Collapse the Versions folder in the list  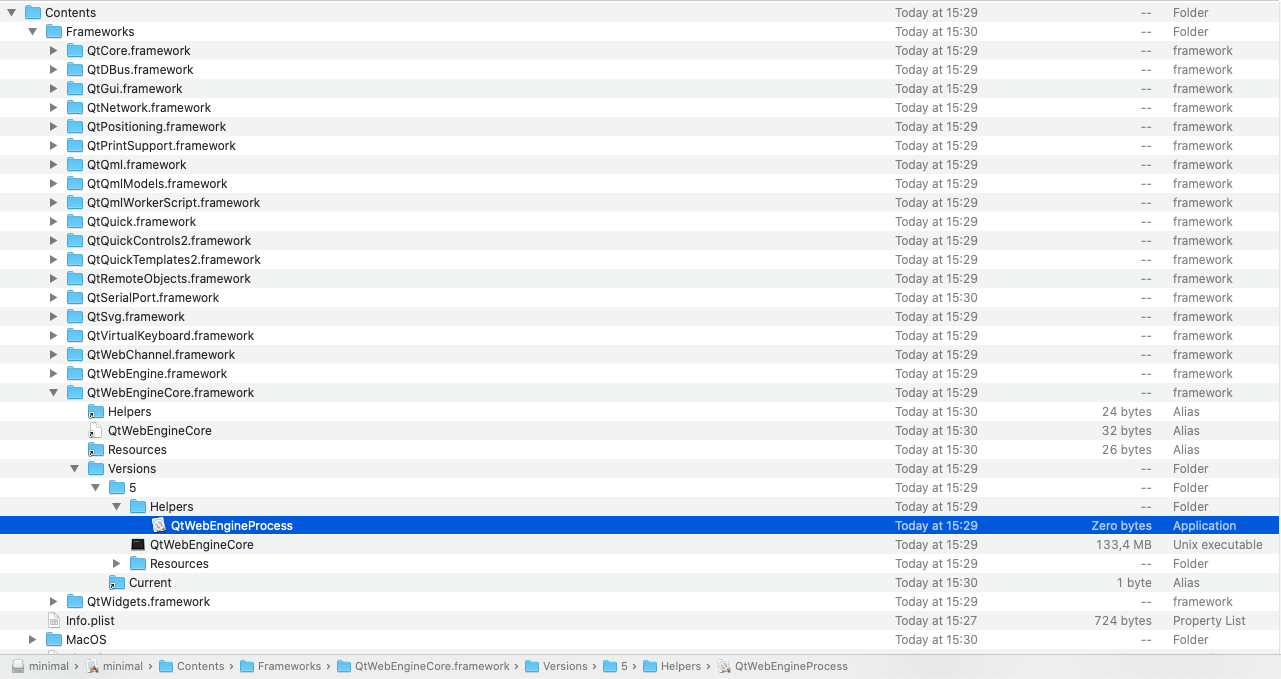coord(74,469)
